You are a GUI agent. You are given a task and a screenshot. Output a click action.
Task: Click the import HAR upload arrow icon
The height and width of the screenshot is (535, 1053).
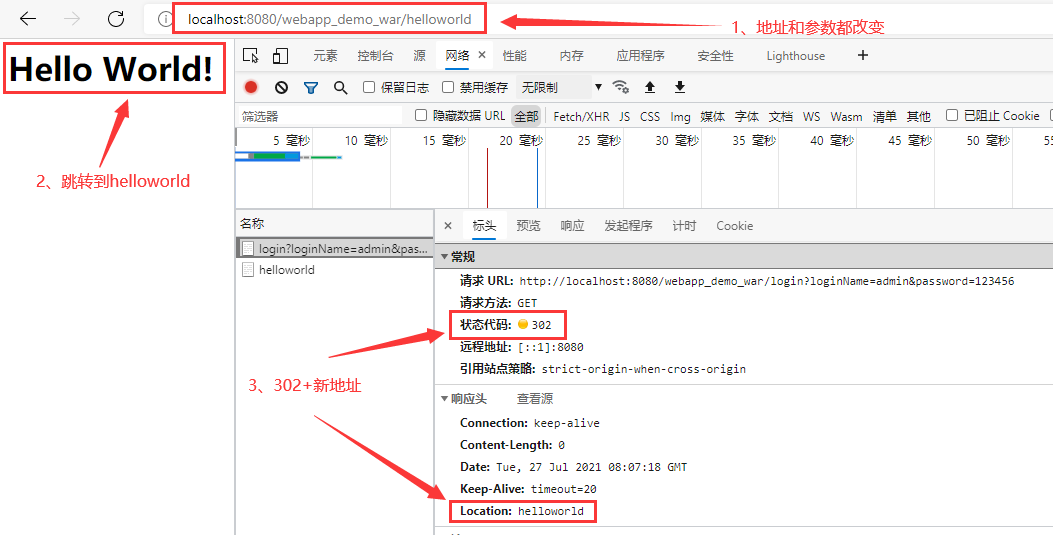(x=649, y=87)
